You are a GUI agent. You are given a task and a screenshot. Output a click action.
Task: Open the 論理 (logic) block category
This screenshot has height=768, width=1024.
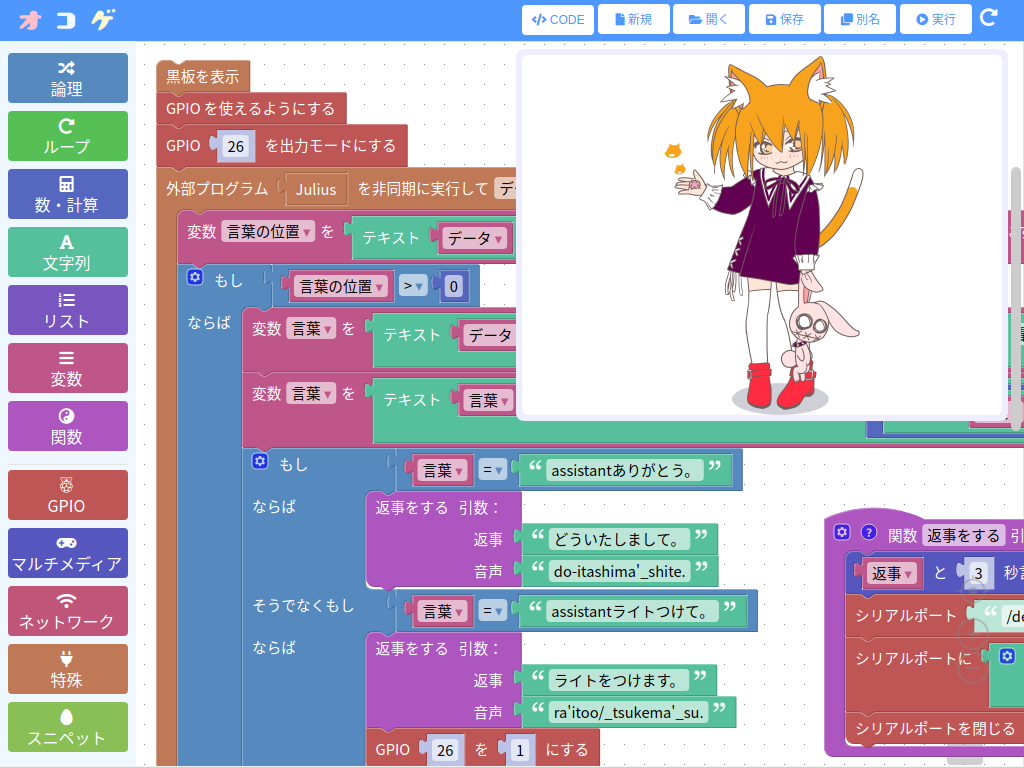tap(68, 78)
